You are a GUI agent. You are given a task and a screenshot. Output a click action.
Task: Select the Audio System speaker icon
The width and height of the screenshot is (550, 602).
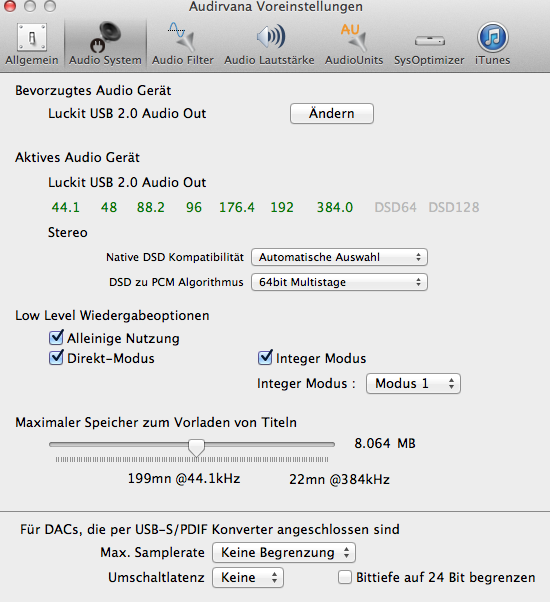coord(105,37)
